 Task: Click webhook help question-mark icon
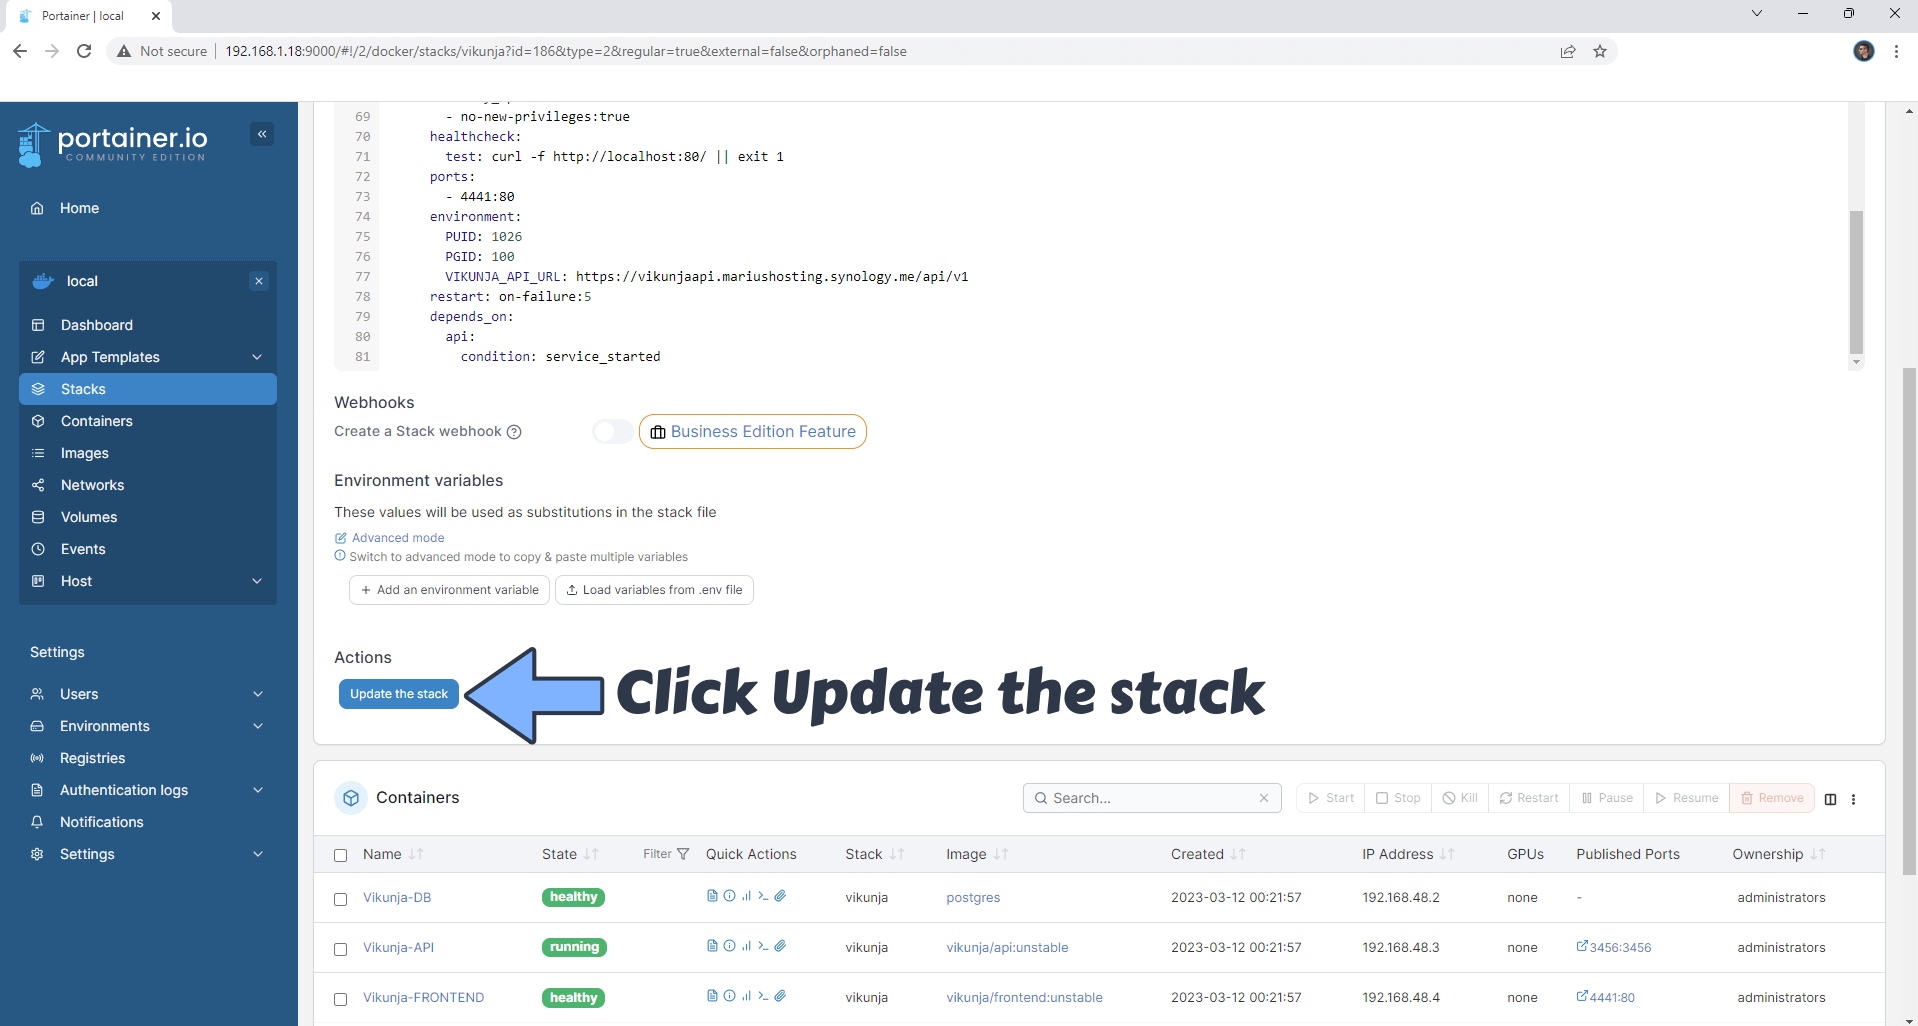pyautogui.click(x=514, y=432)
